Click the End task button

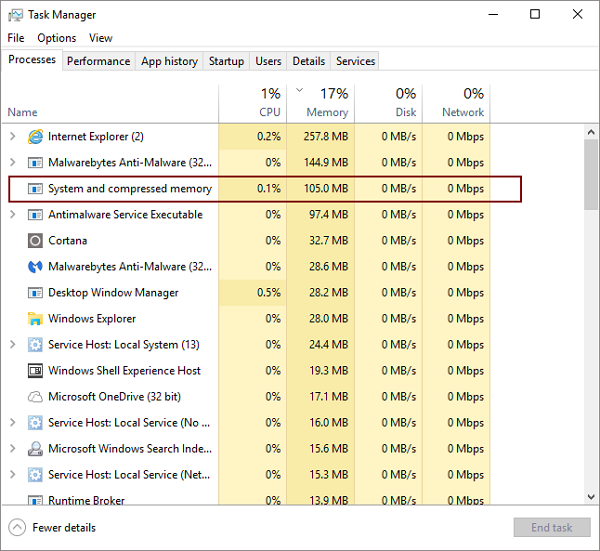tap(552, 528)
